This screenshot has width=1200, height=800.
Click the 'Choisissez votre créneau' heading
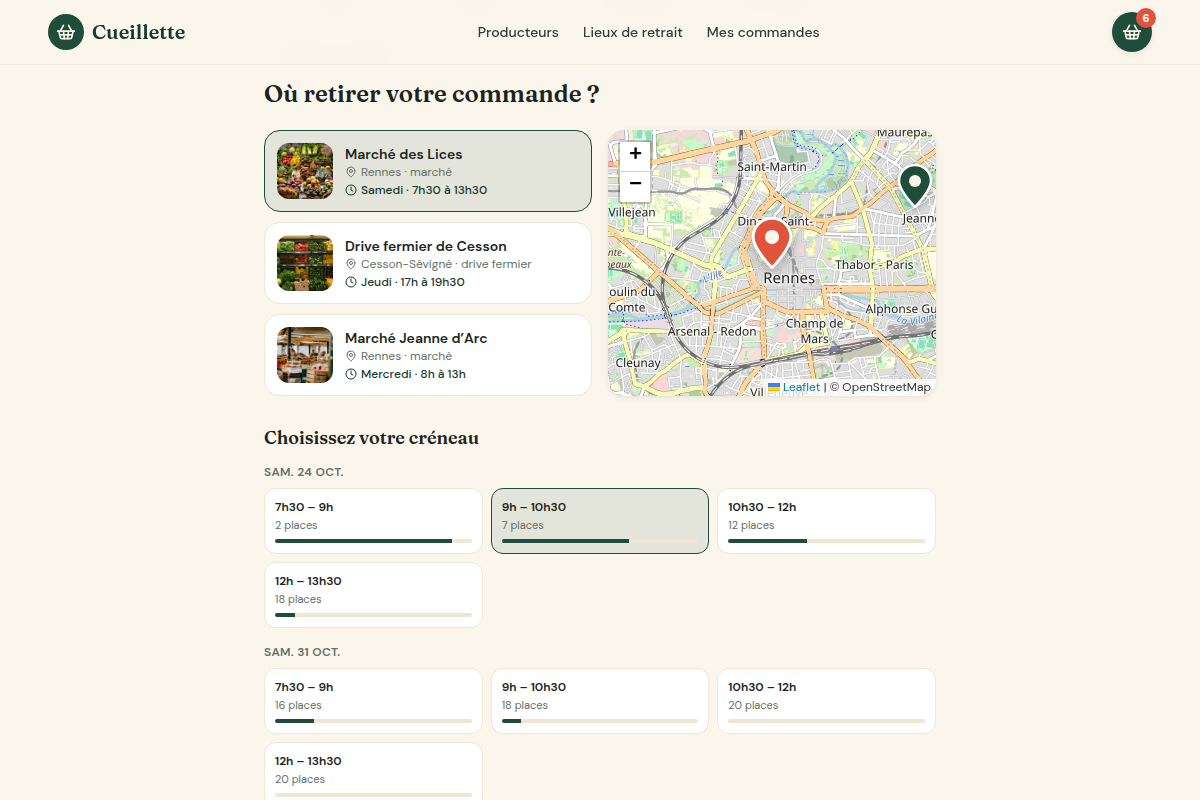click(371, 438)
